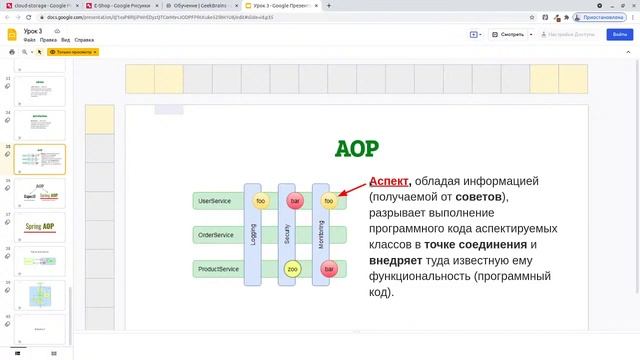
Task: Expand the Смотреть dropdown arrow
Action: tap(531, 35)
